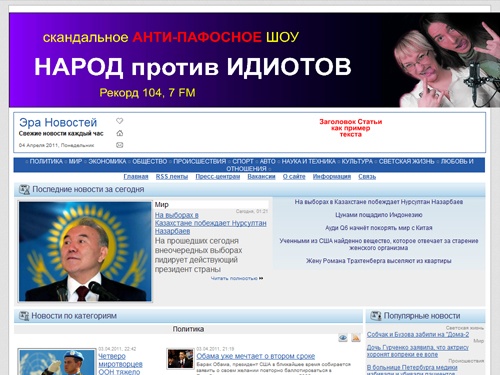Open popular news Собчак и Бузова забили на Дома-2
Image resolution: width=500 pixels, height=375 pixels.
418,334
